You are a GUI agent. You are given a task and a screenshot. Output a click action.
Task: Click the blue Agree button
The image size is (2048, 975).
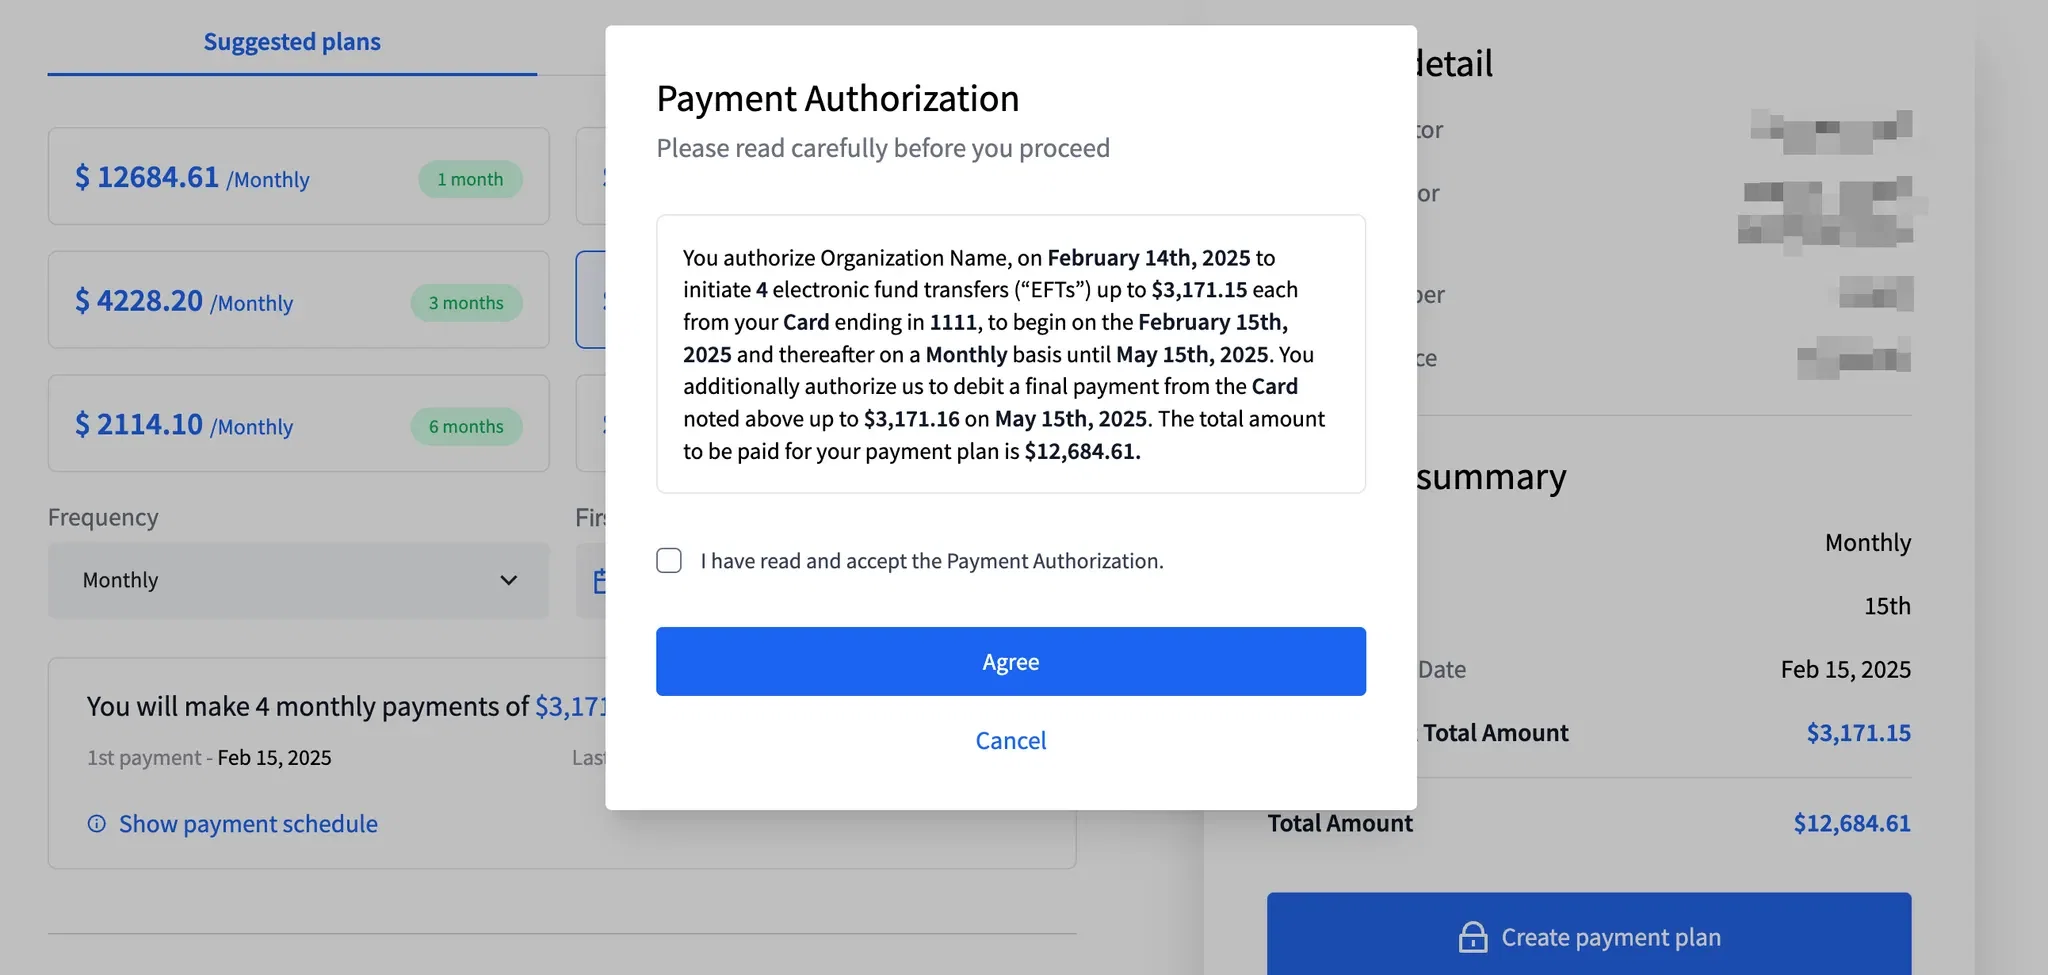click(1010, 661)
